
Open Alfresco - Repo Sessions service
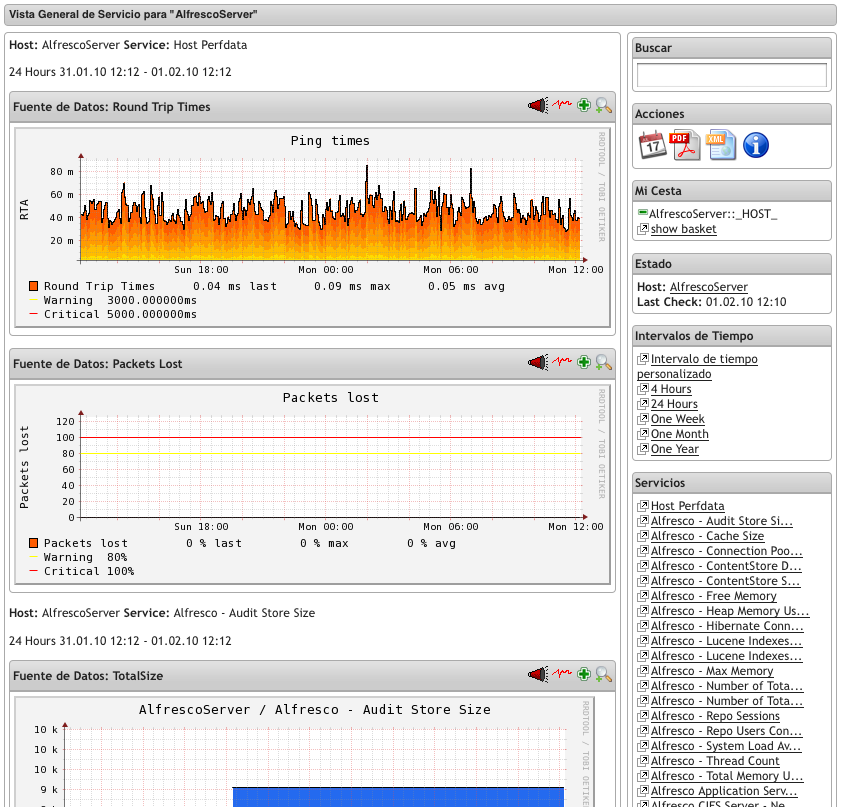[715, 716]
